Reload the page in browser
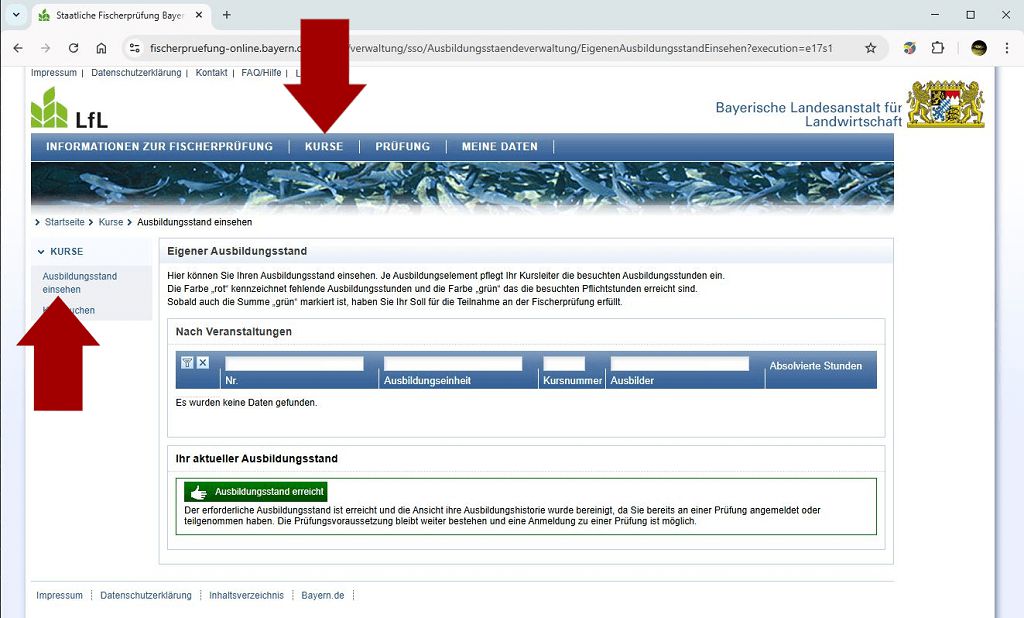Image resolution: width=1024 pixels, height=618 pixels. click(73, 48)
